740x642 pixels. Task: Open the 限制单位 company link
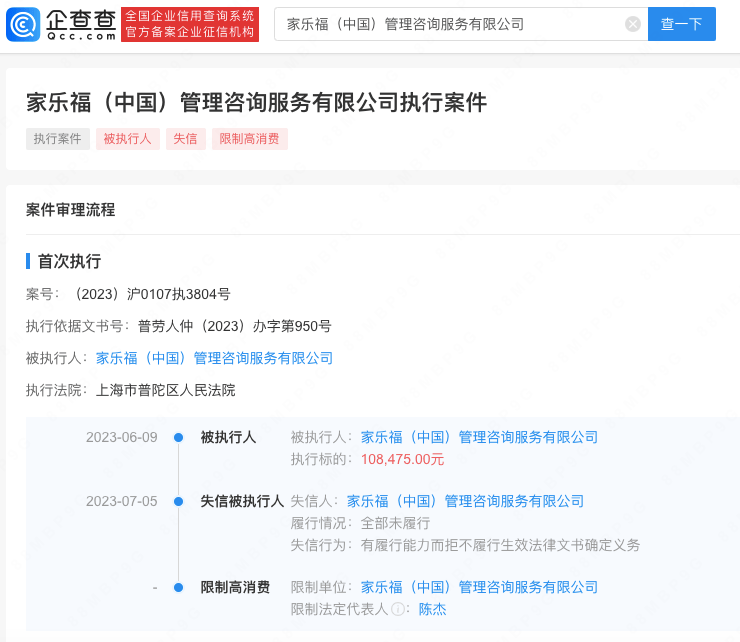tap(479, 587)
